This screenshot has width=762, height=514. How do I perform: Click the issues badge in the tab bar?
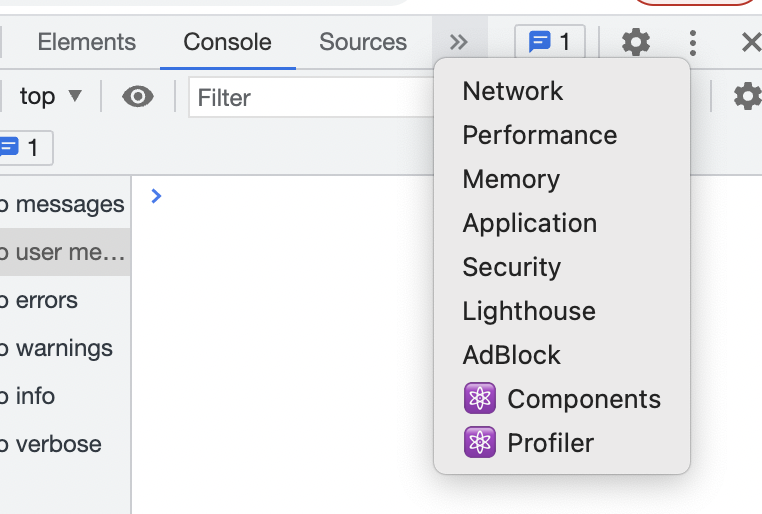pyautogui.click(x=550, y=42)
